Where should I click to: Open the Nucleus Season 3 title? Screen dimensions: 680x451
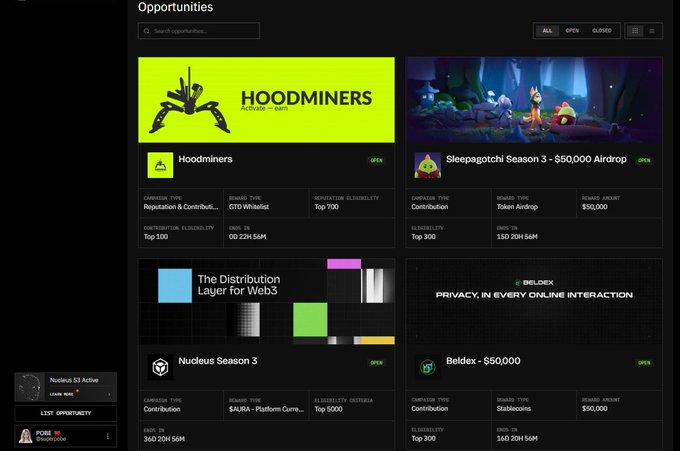pyautogui.click(x=218, y=361)
